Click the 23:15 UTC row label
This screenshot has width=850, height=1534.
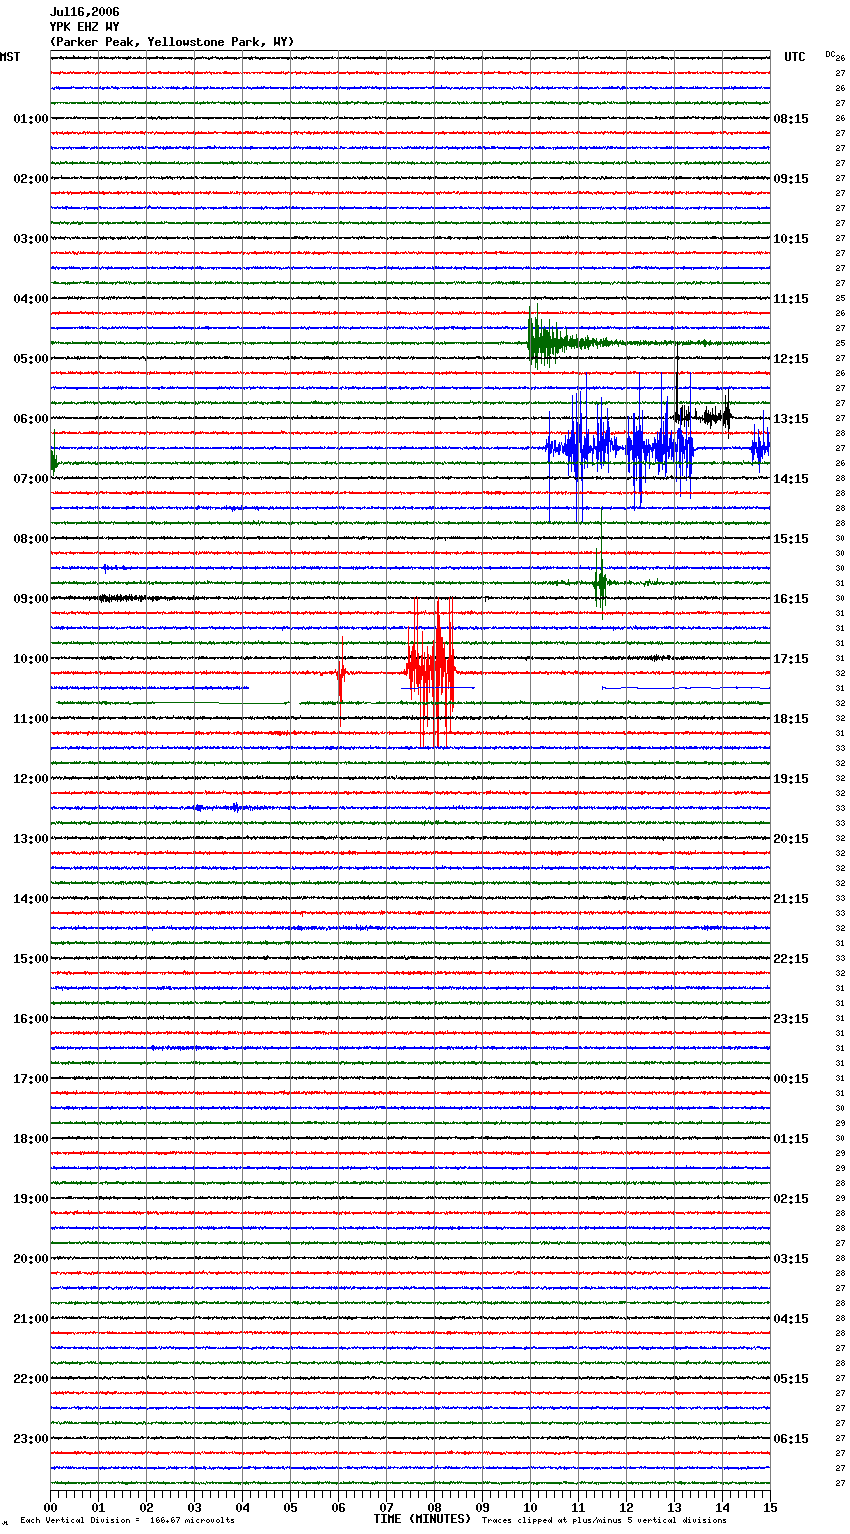791,1019
